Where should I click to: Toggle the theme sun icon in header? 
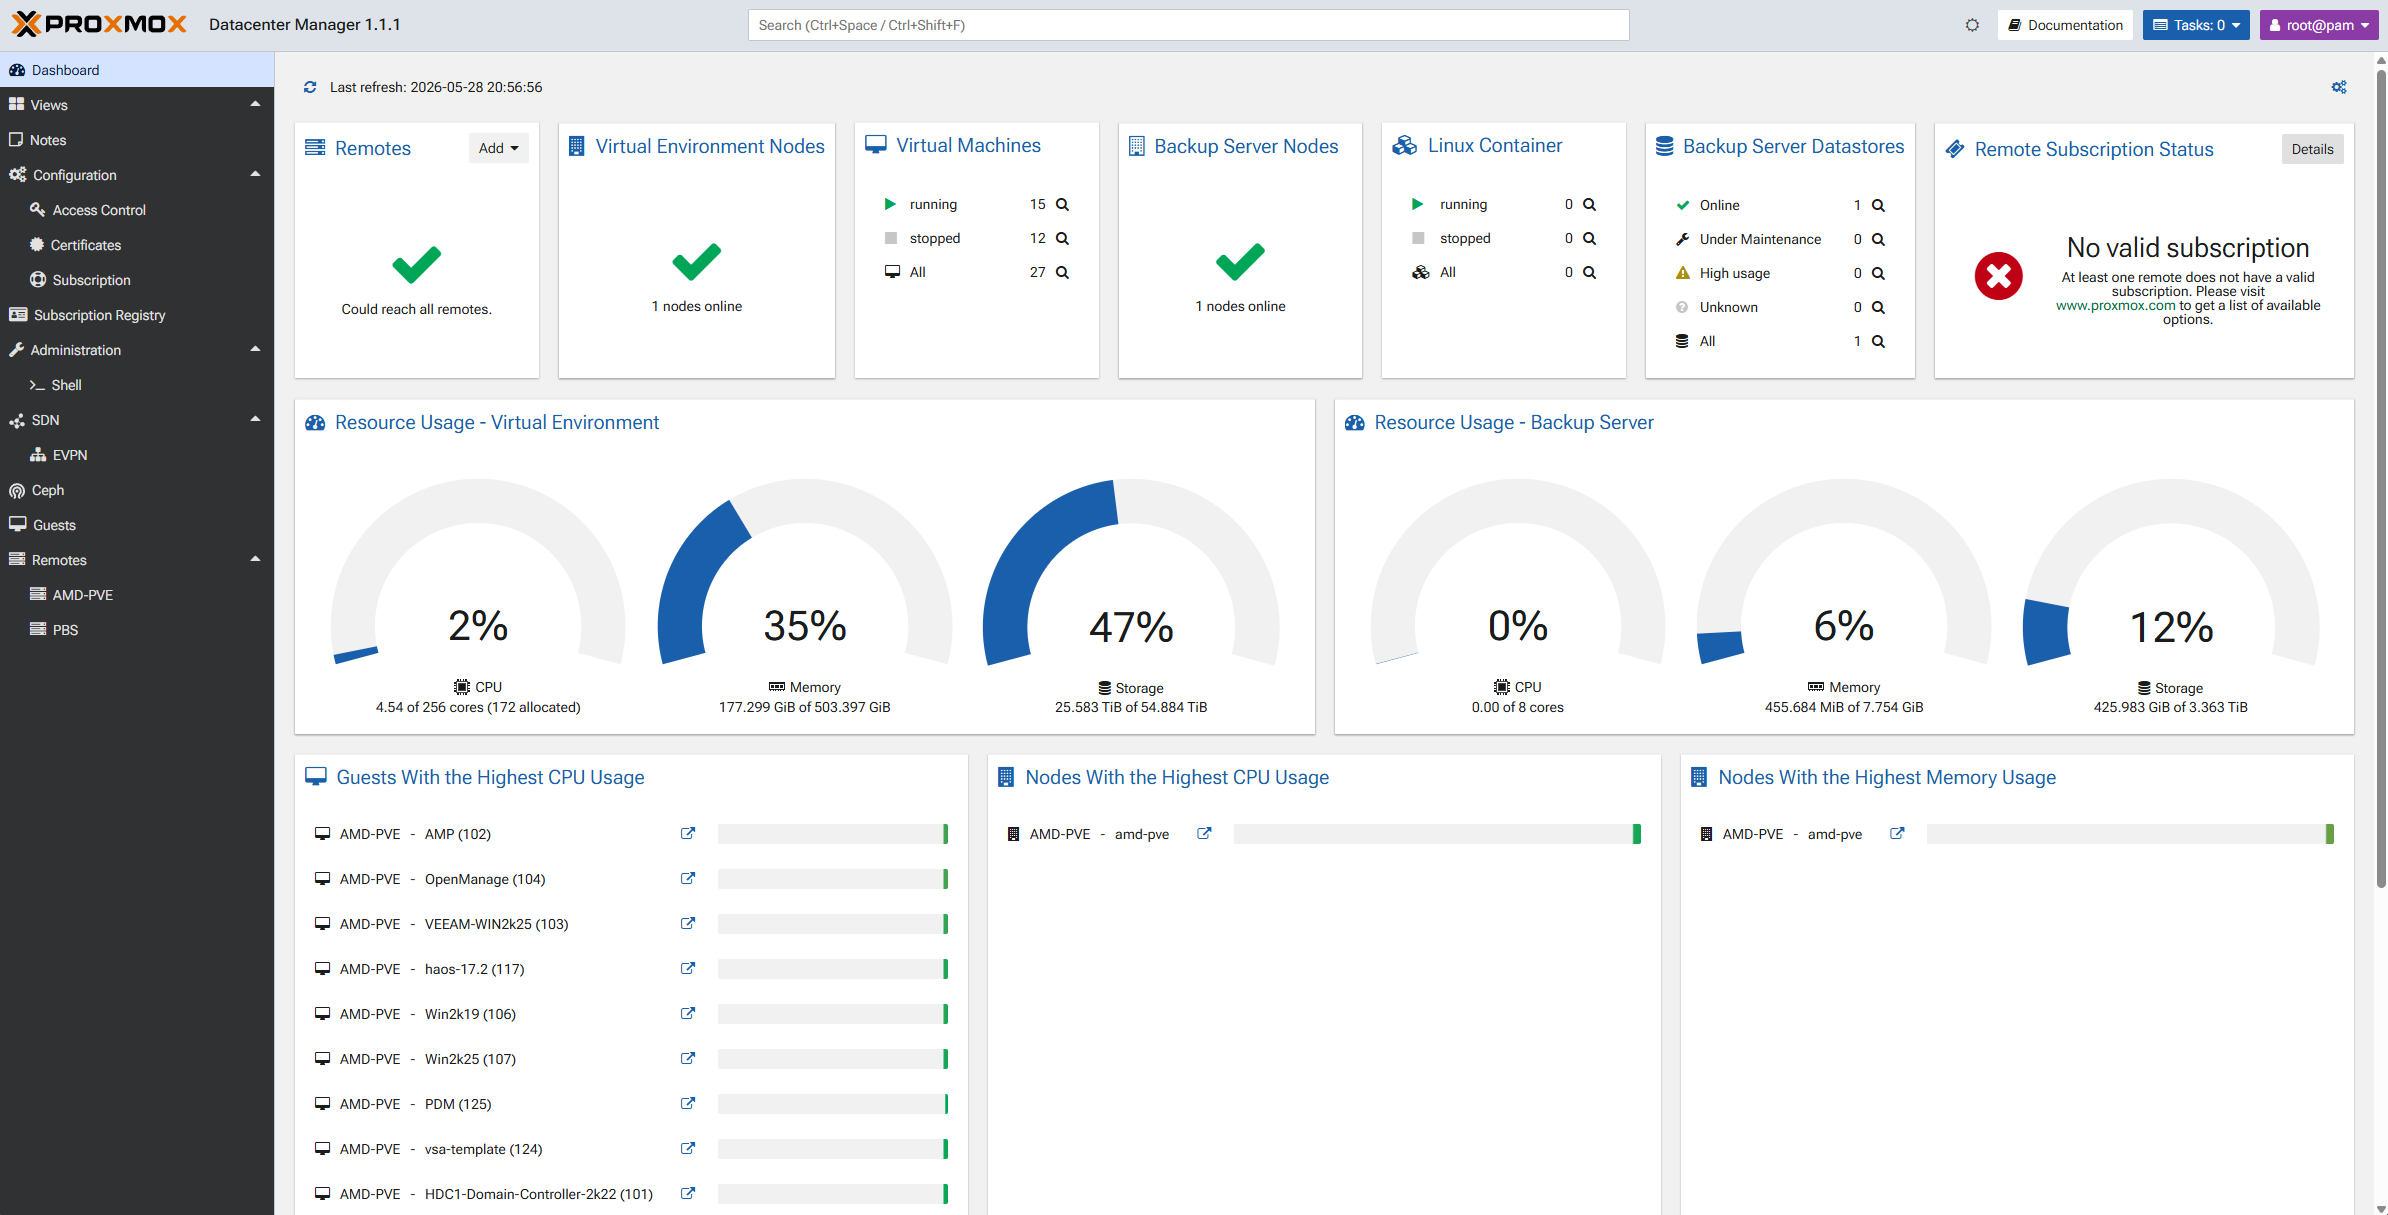[1972, 25]
